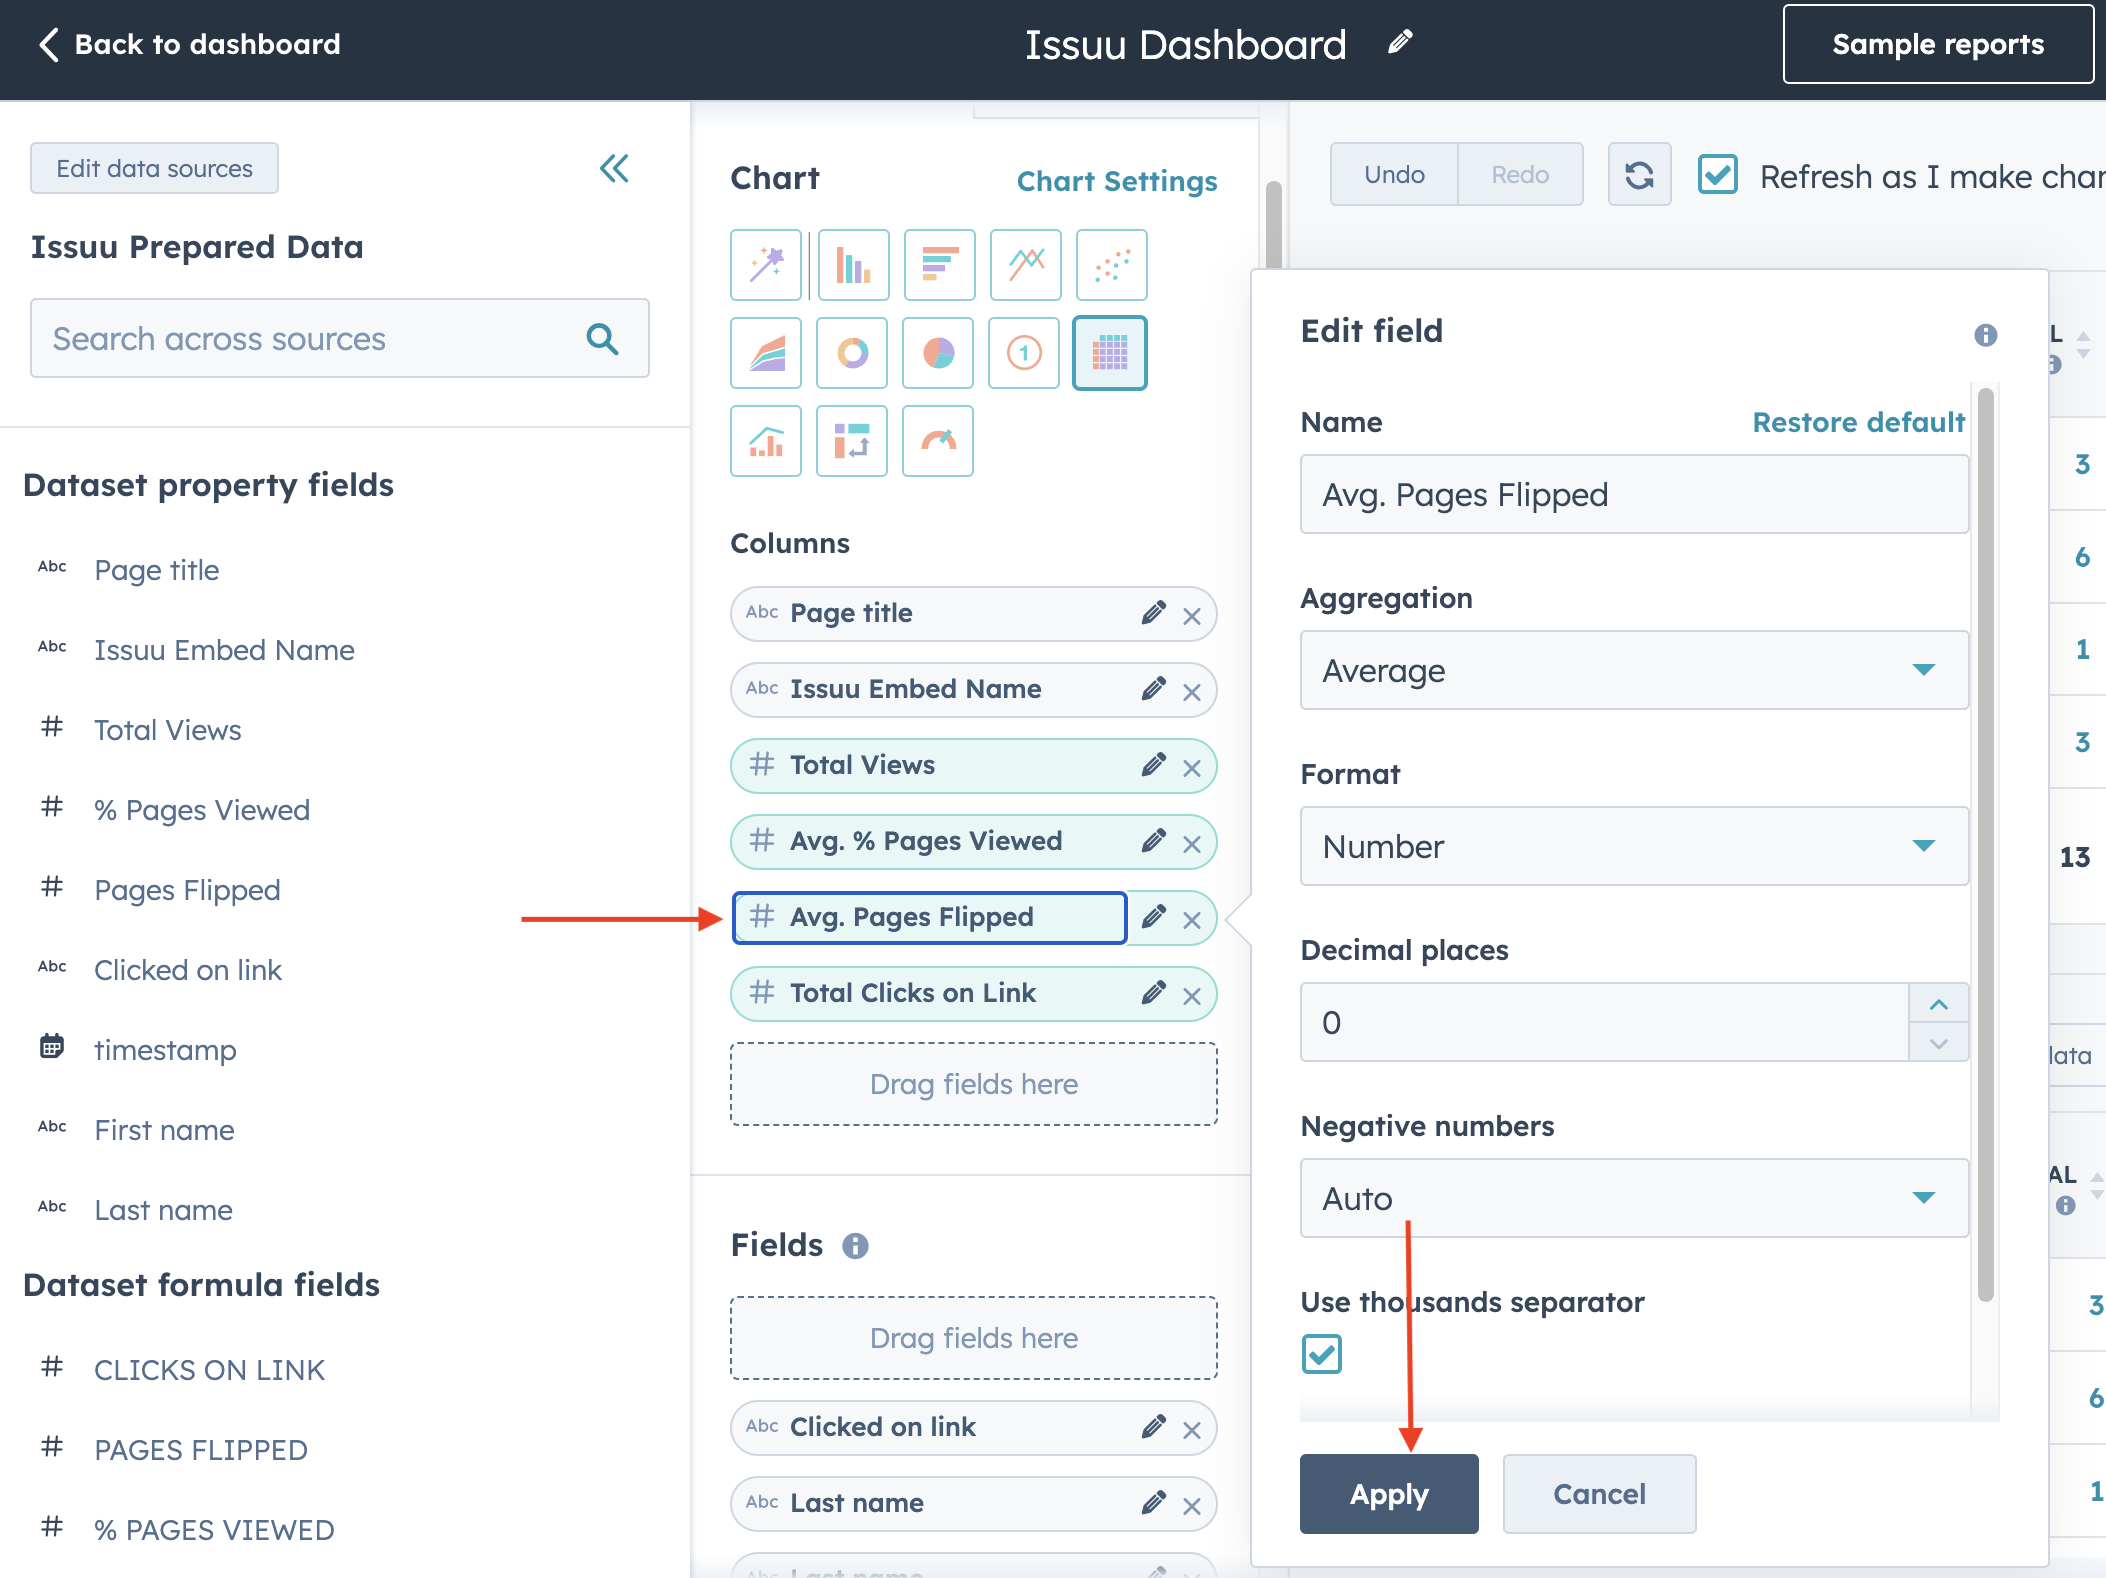
Task: Click Apply button
Action: [x=1389, y=1494]
